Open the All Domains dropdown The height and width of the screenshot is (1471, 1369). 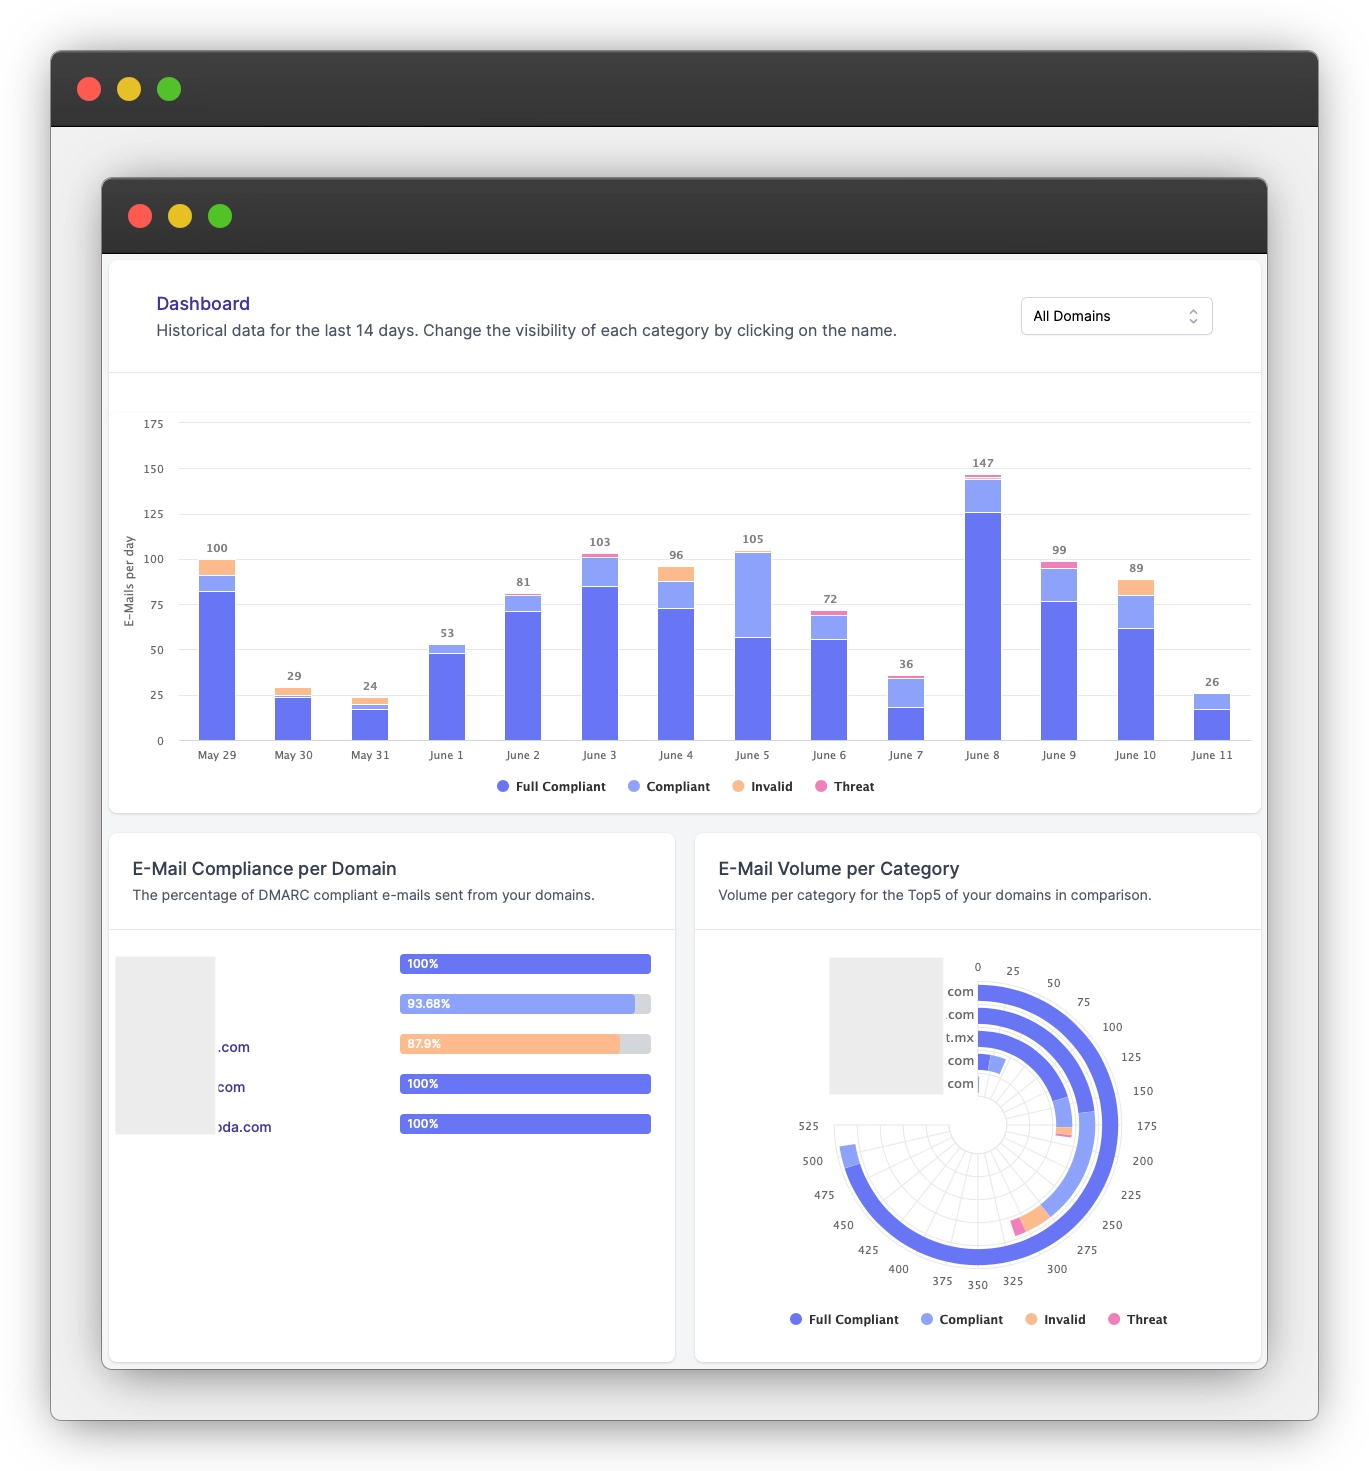point(1115,316)
